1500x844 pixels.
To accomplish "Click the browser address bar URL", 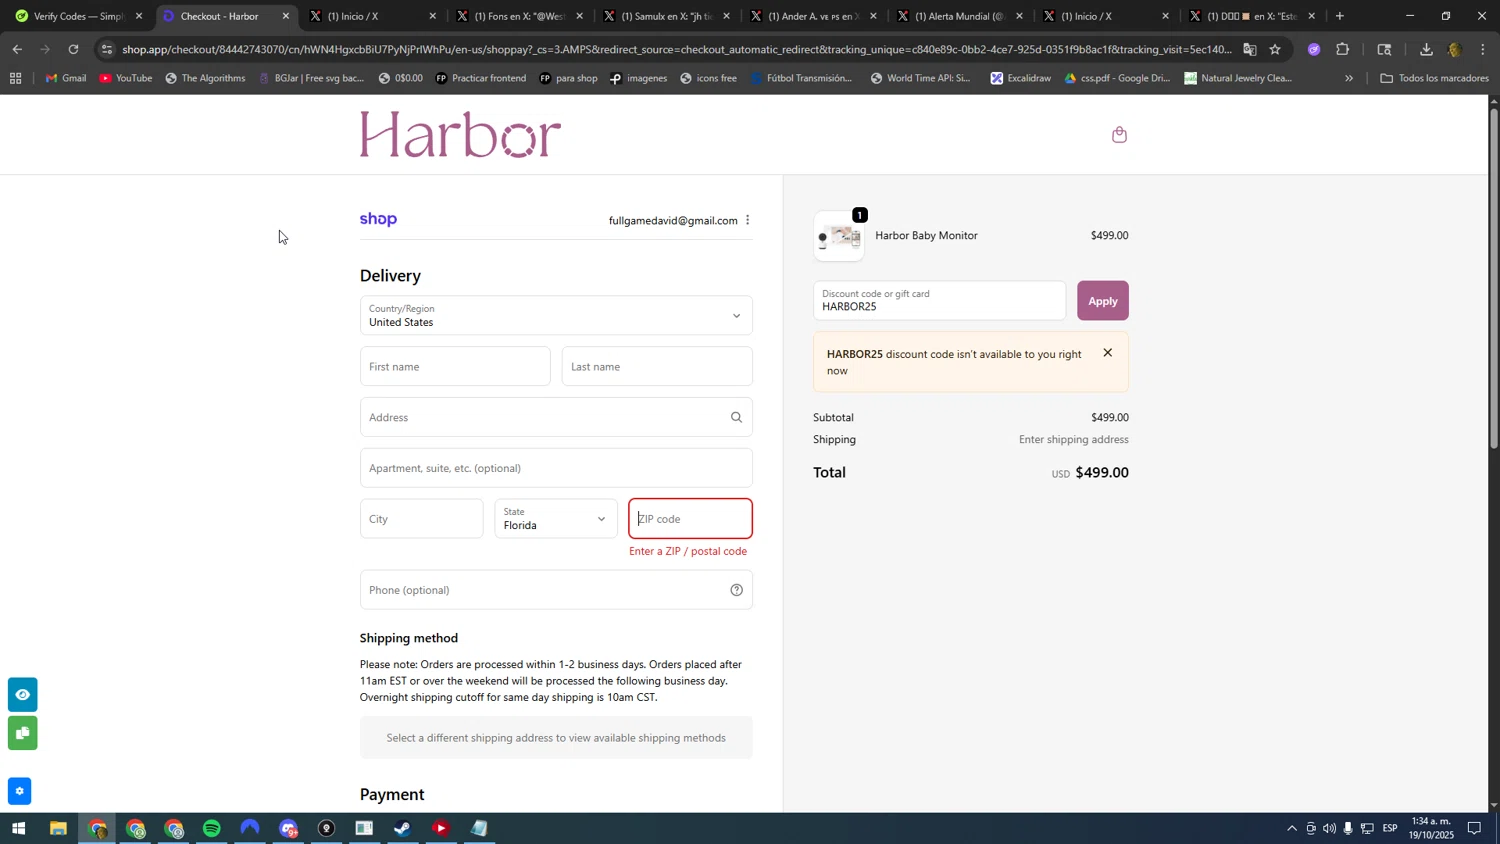I will coord(676,49).
